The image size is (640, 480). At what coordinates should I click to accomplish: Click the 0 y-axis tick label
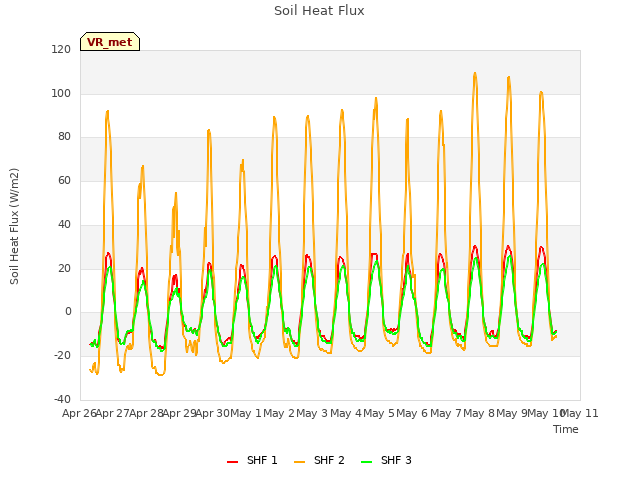[x=68, y=312]
